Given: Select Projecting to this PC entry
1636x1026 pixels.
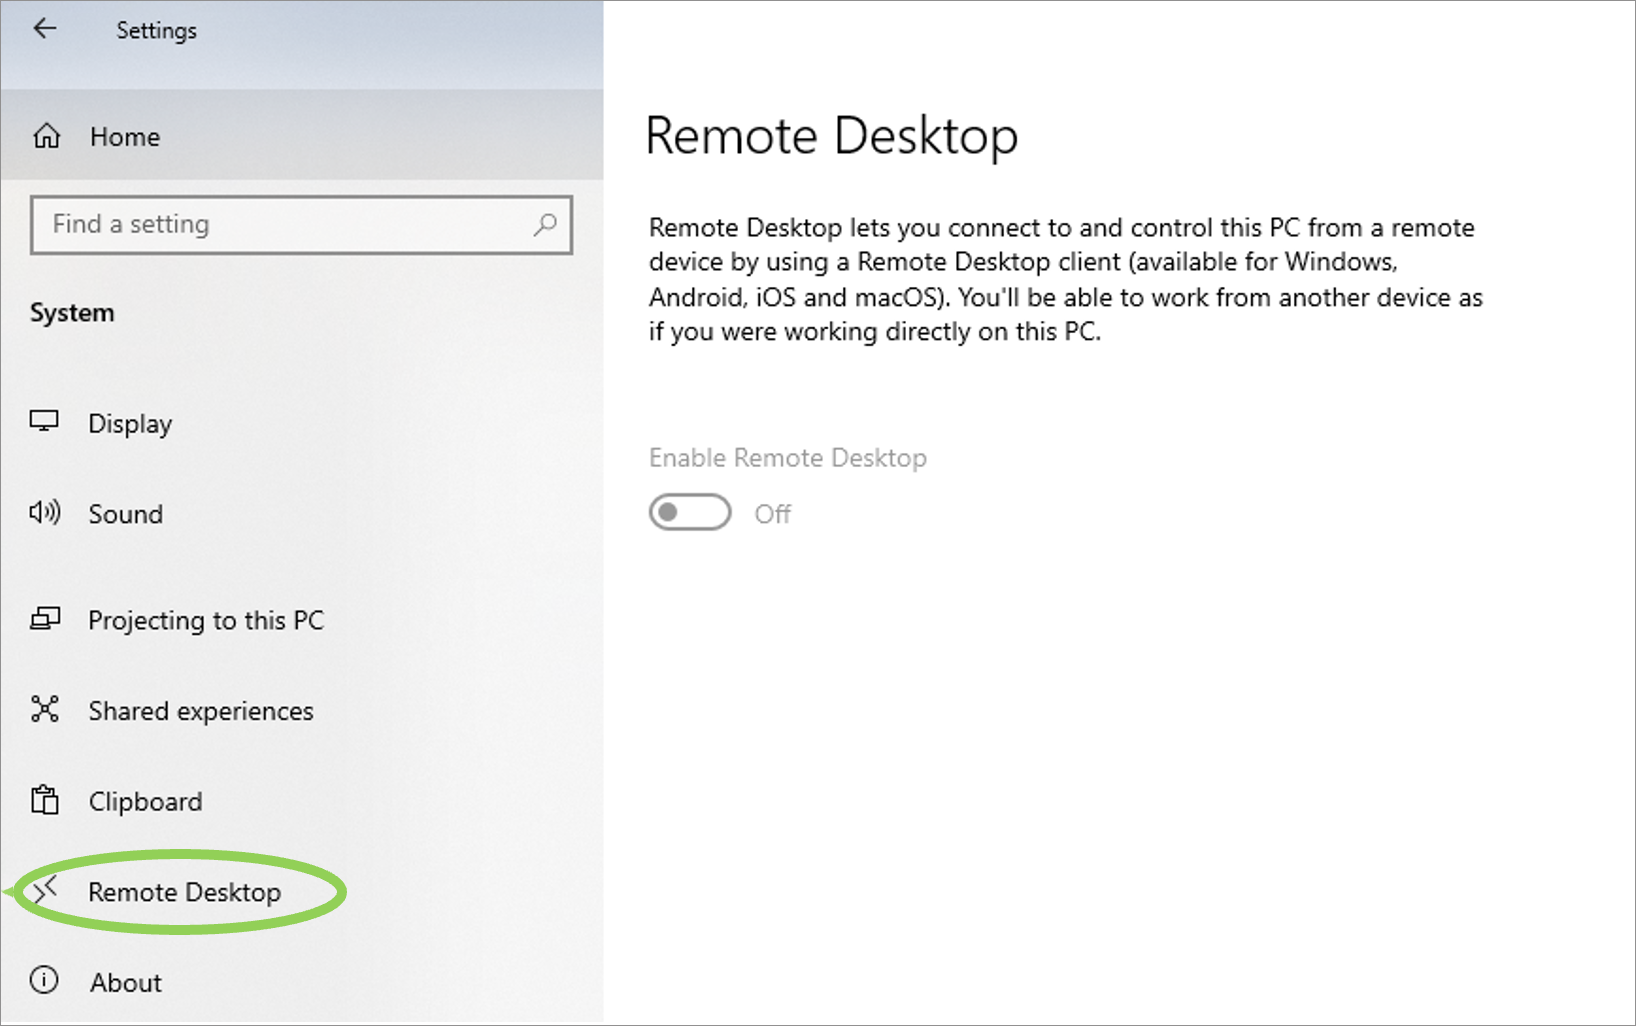Looking at the screenshot, I should tap(206, 619).
